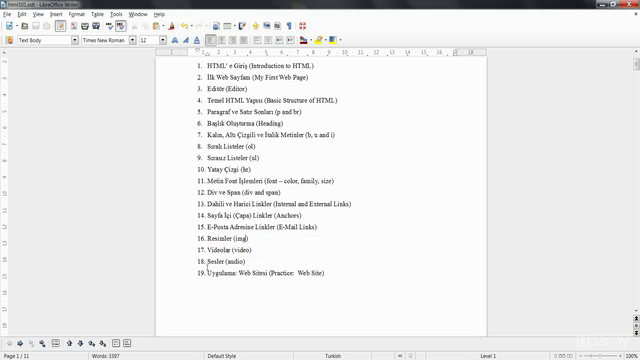Open the Undo history dropdown arrow
The image size is (640, 360).
192,26
